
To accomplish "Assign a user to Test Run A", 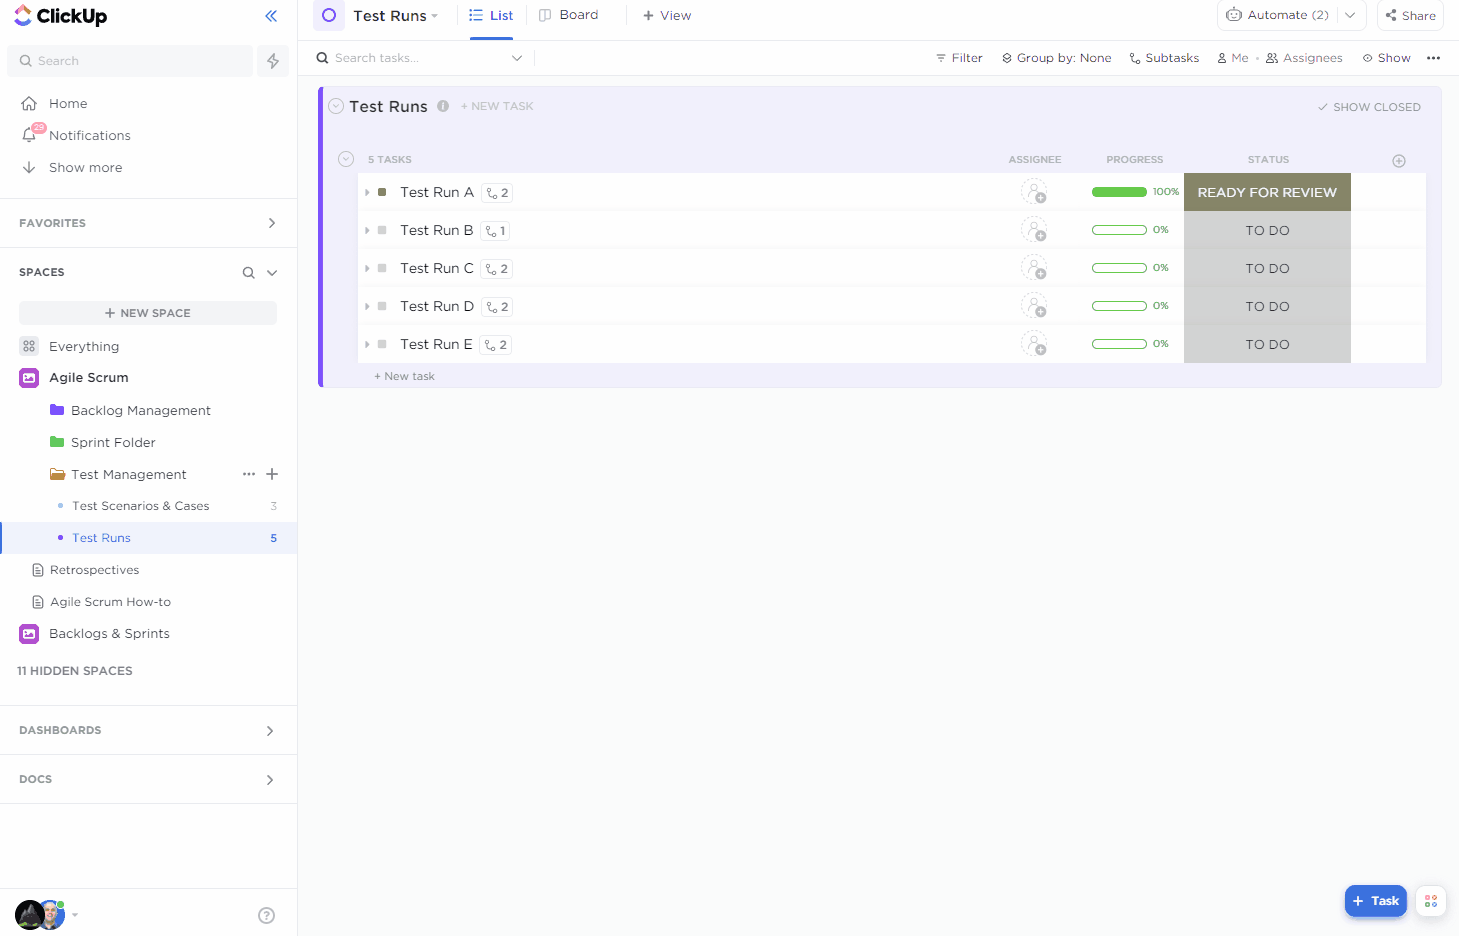I will click(x=1034, y=192).
